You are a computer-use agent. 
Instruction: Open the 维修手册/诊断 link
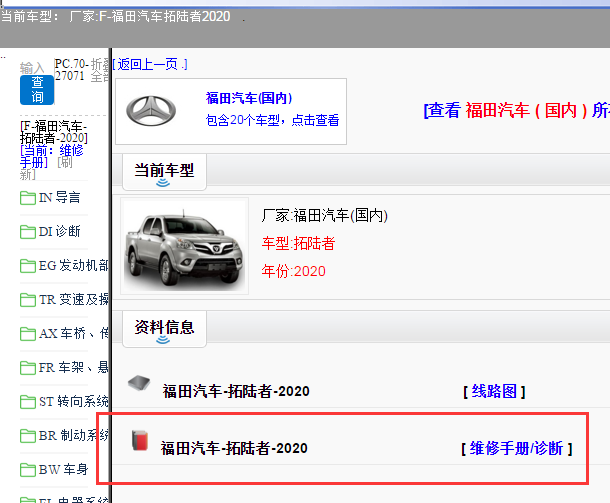pyautogui.click(x=517, y=449)
